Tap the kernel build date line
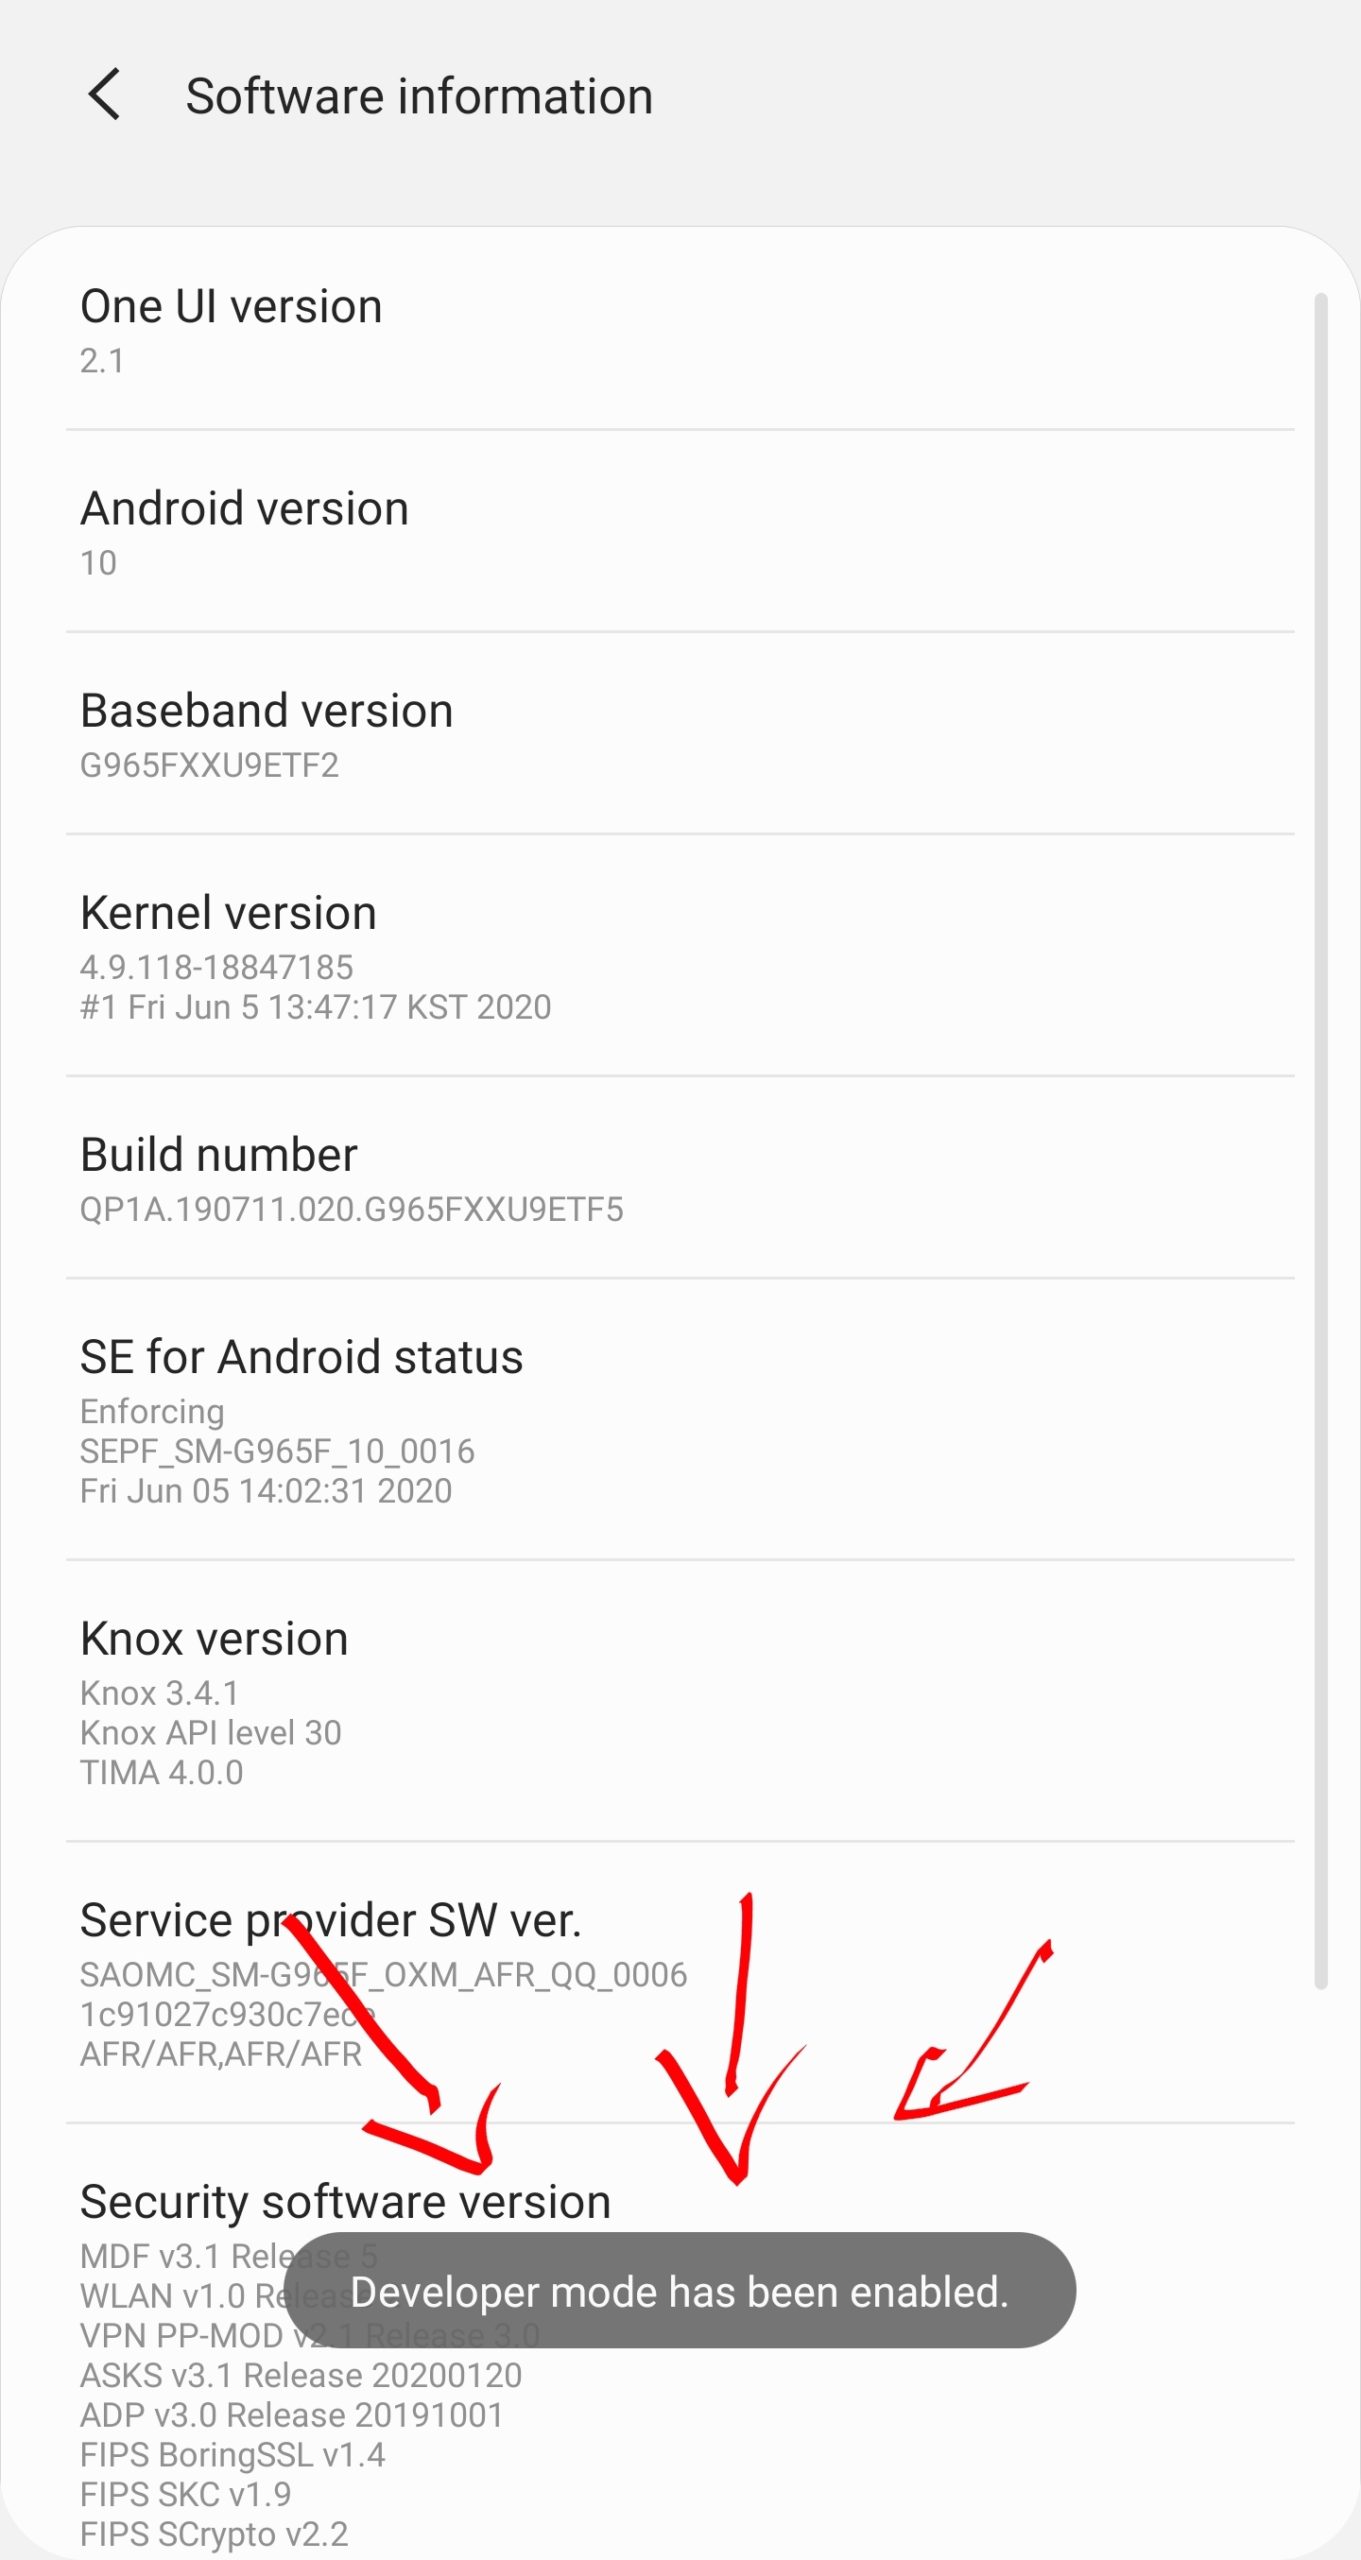 [315, 1007]
